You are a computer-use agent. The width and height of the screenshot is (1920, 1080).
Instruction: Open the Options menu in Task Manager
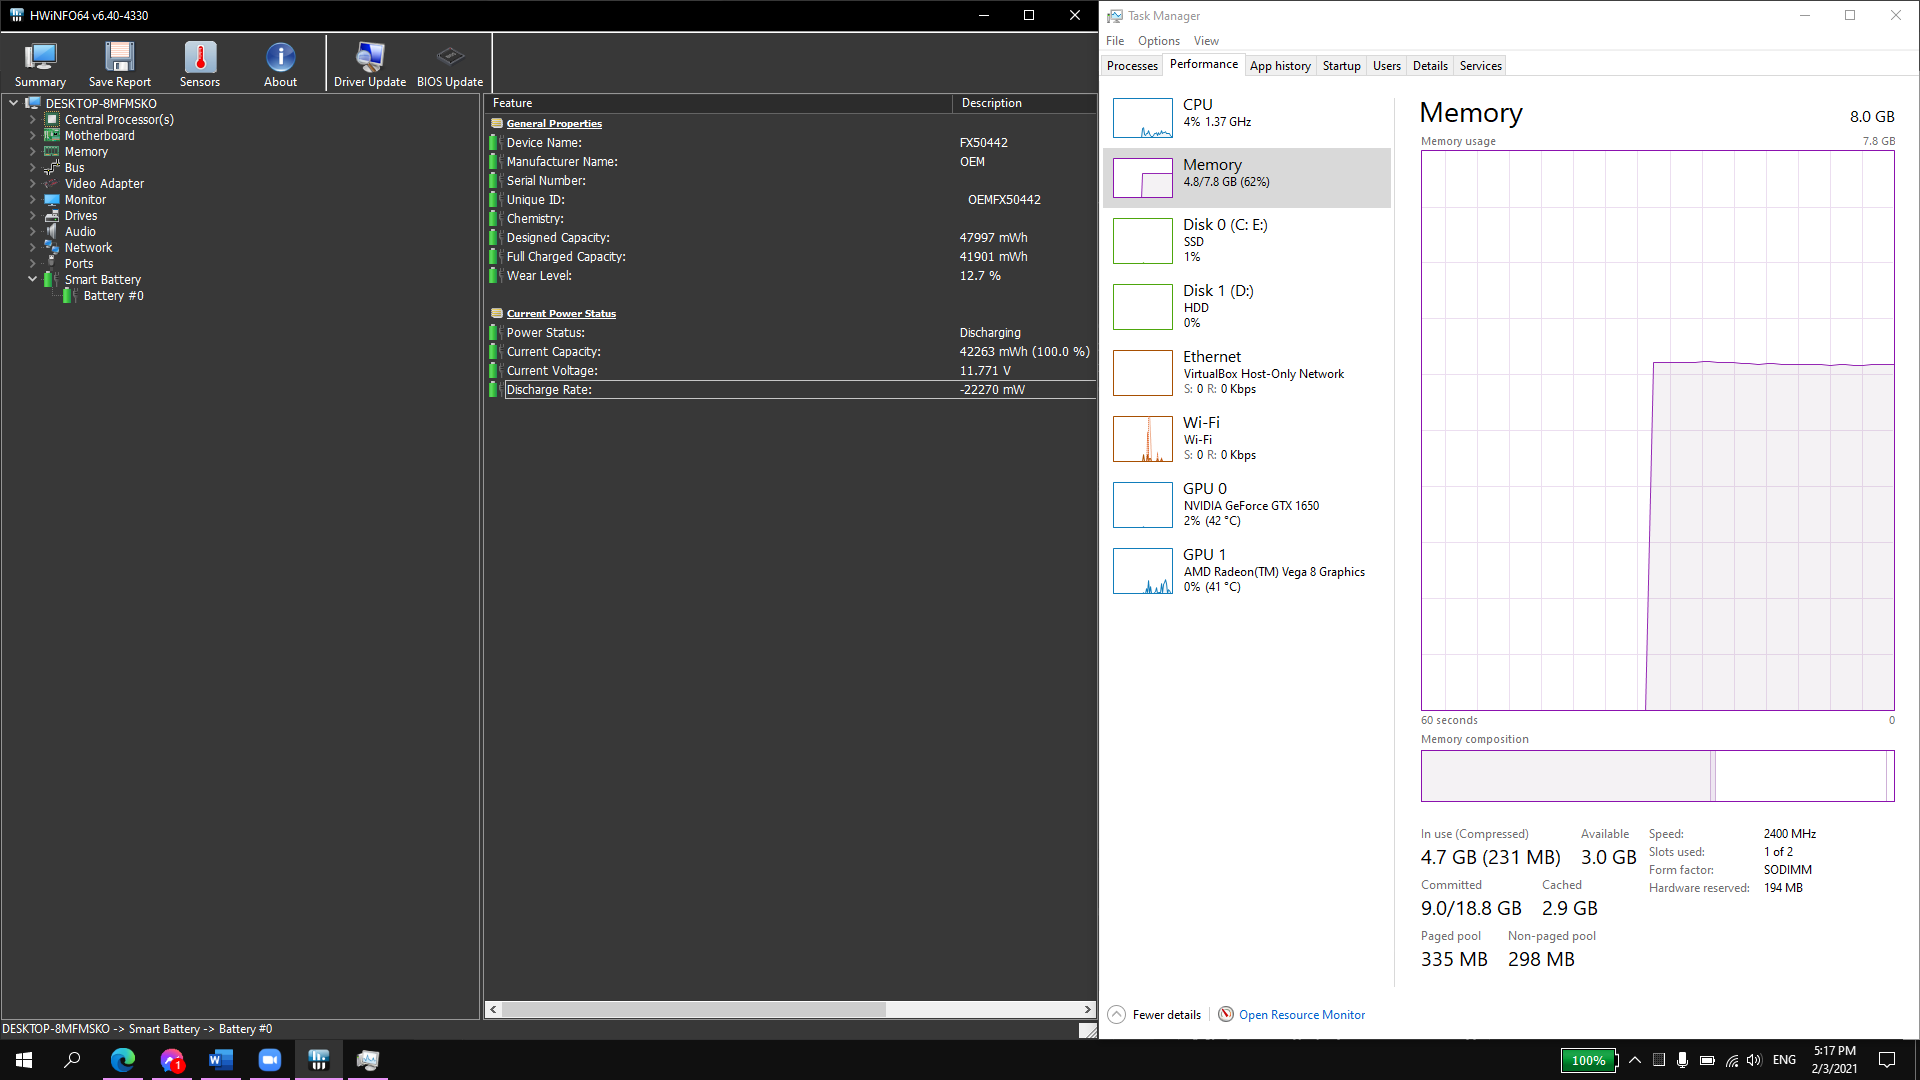coord(1158,41)
